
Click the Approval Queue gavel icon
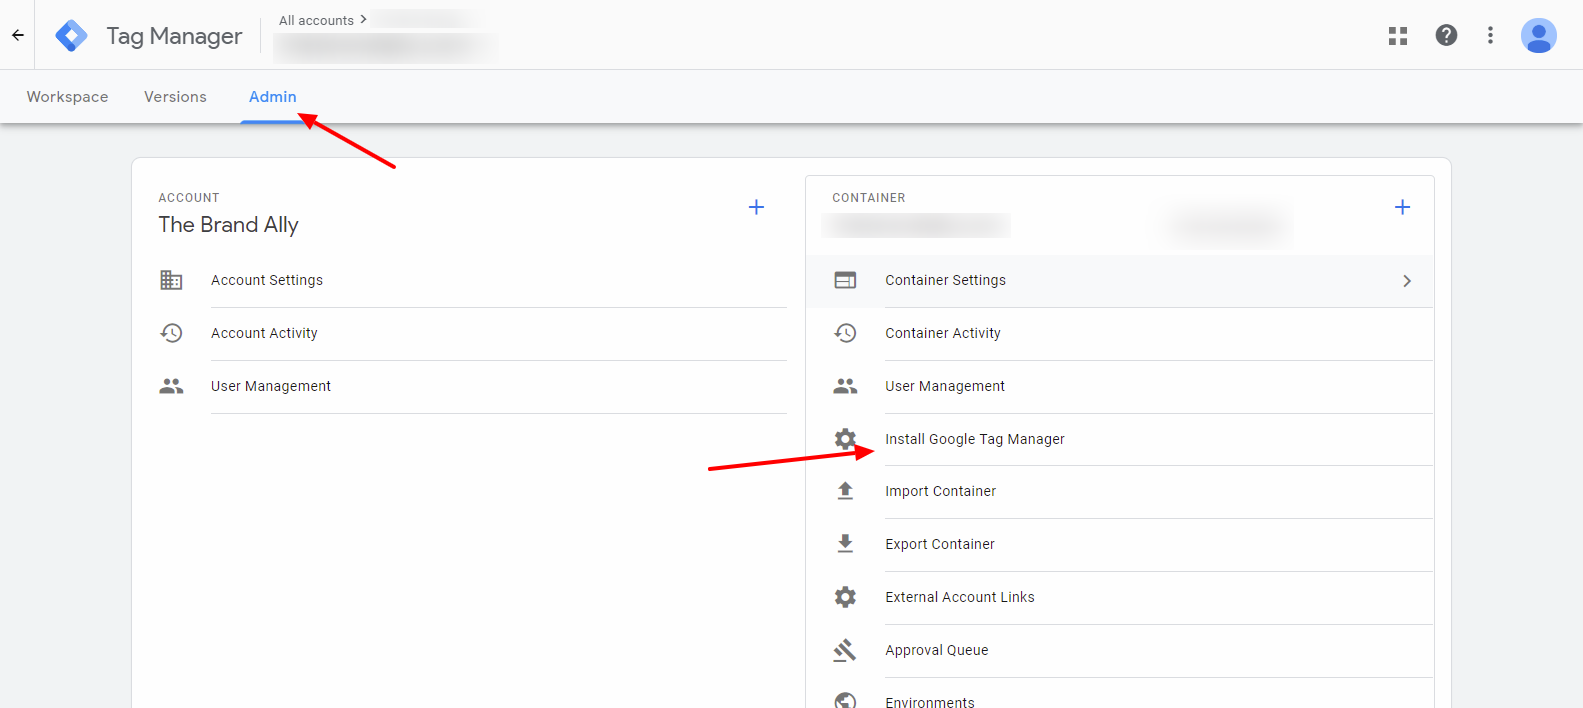click(845, 650)
